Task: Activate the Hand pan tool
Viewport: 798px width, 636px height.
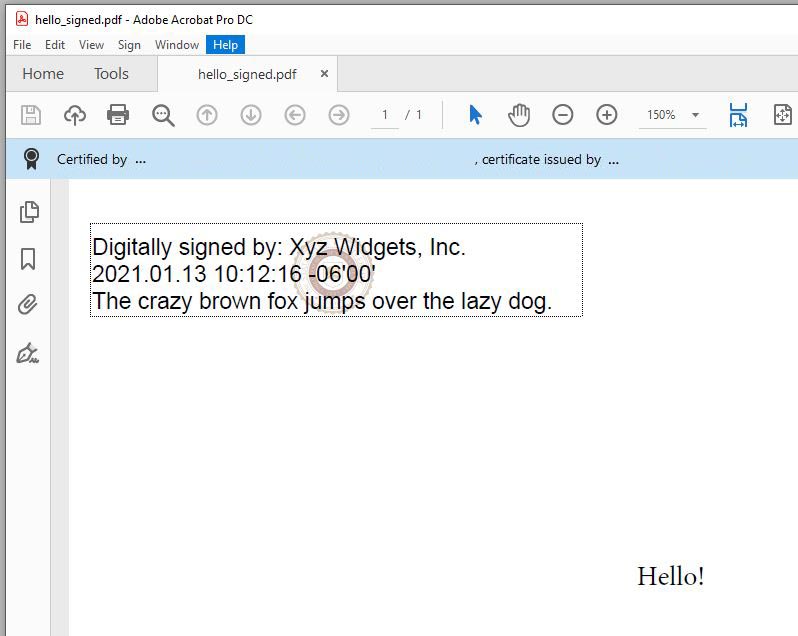Action: [x=518, y=115]
